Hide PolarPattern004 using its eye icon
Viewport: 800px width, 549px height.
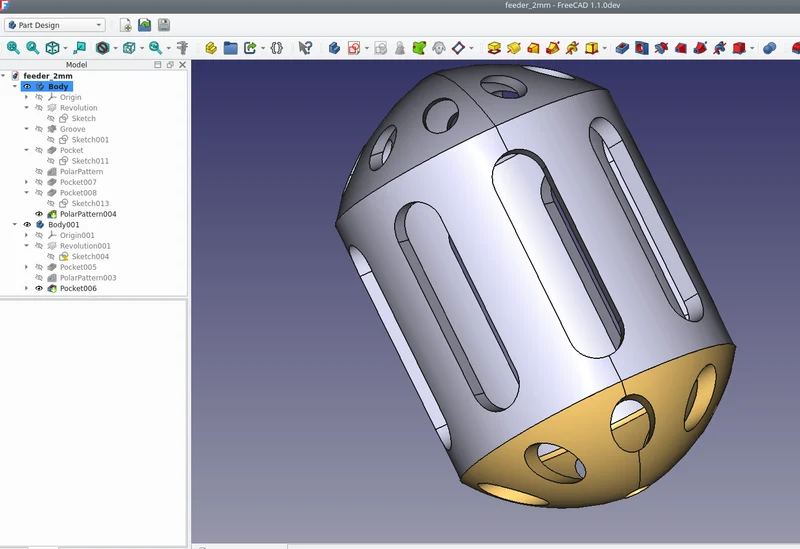point(39,214)
